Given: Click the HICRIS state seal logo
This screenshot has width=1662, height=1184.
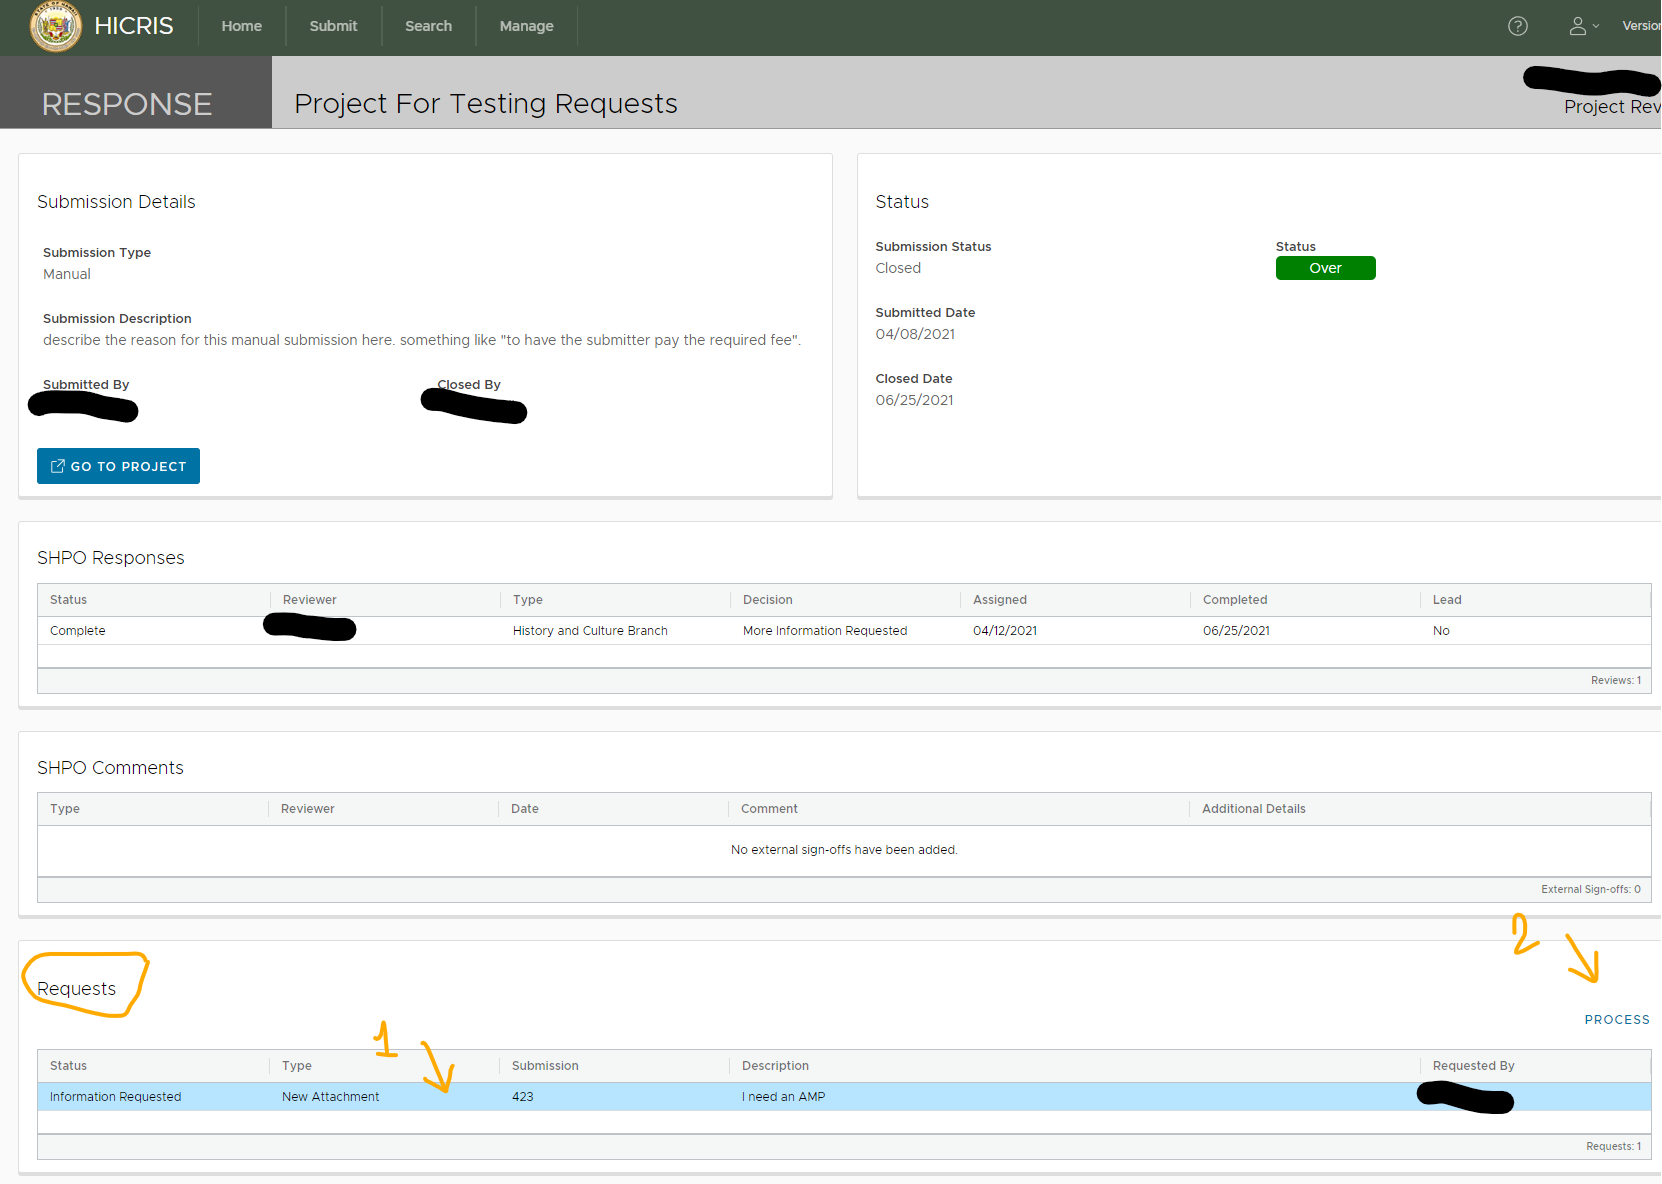Looking at the screenshot, I should (56, 26).
